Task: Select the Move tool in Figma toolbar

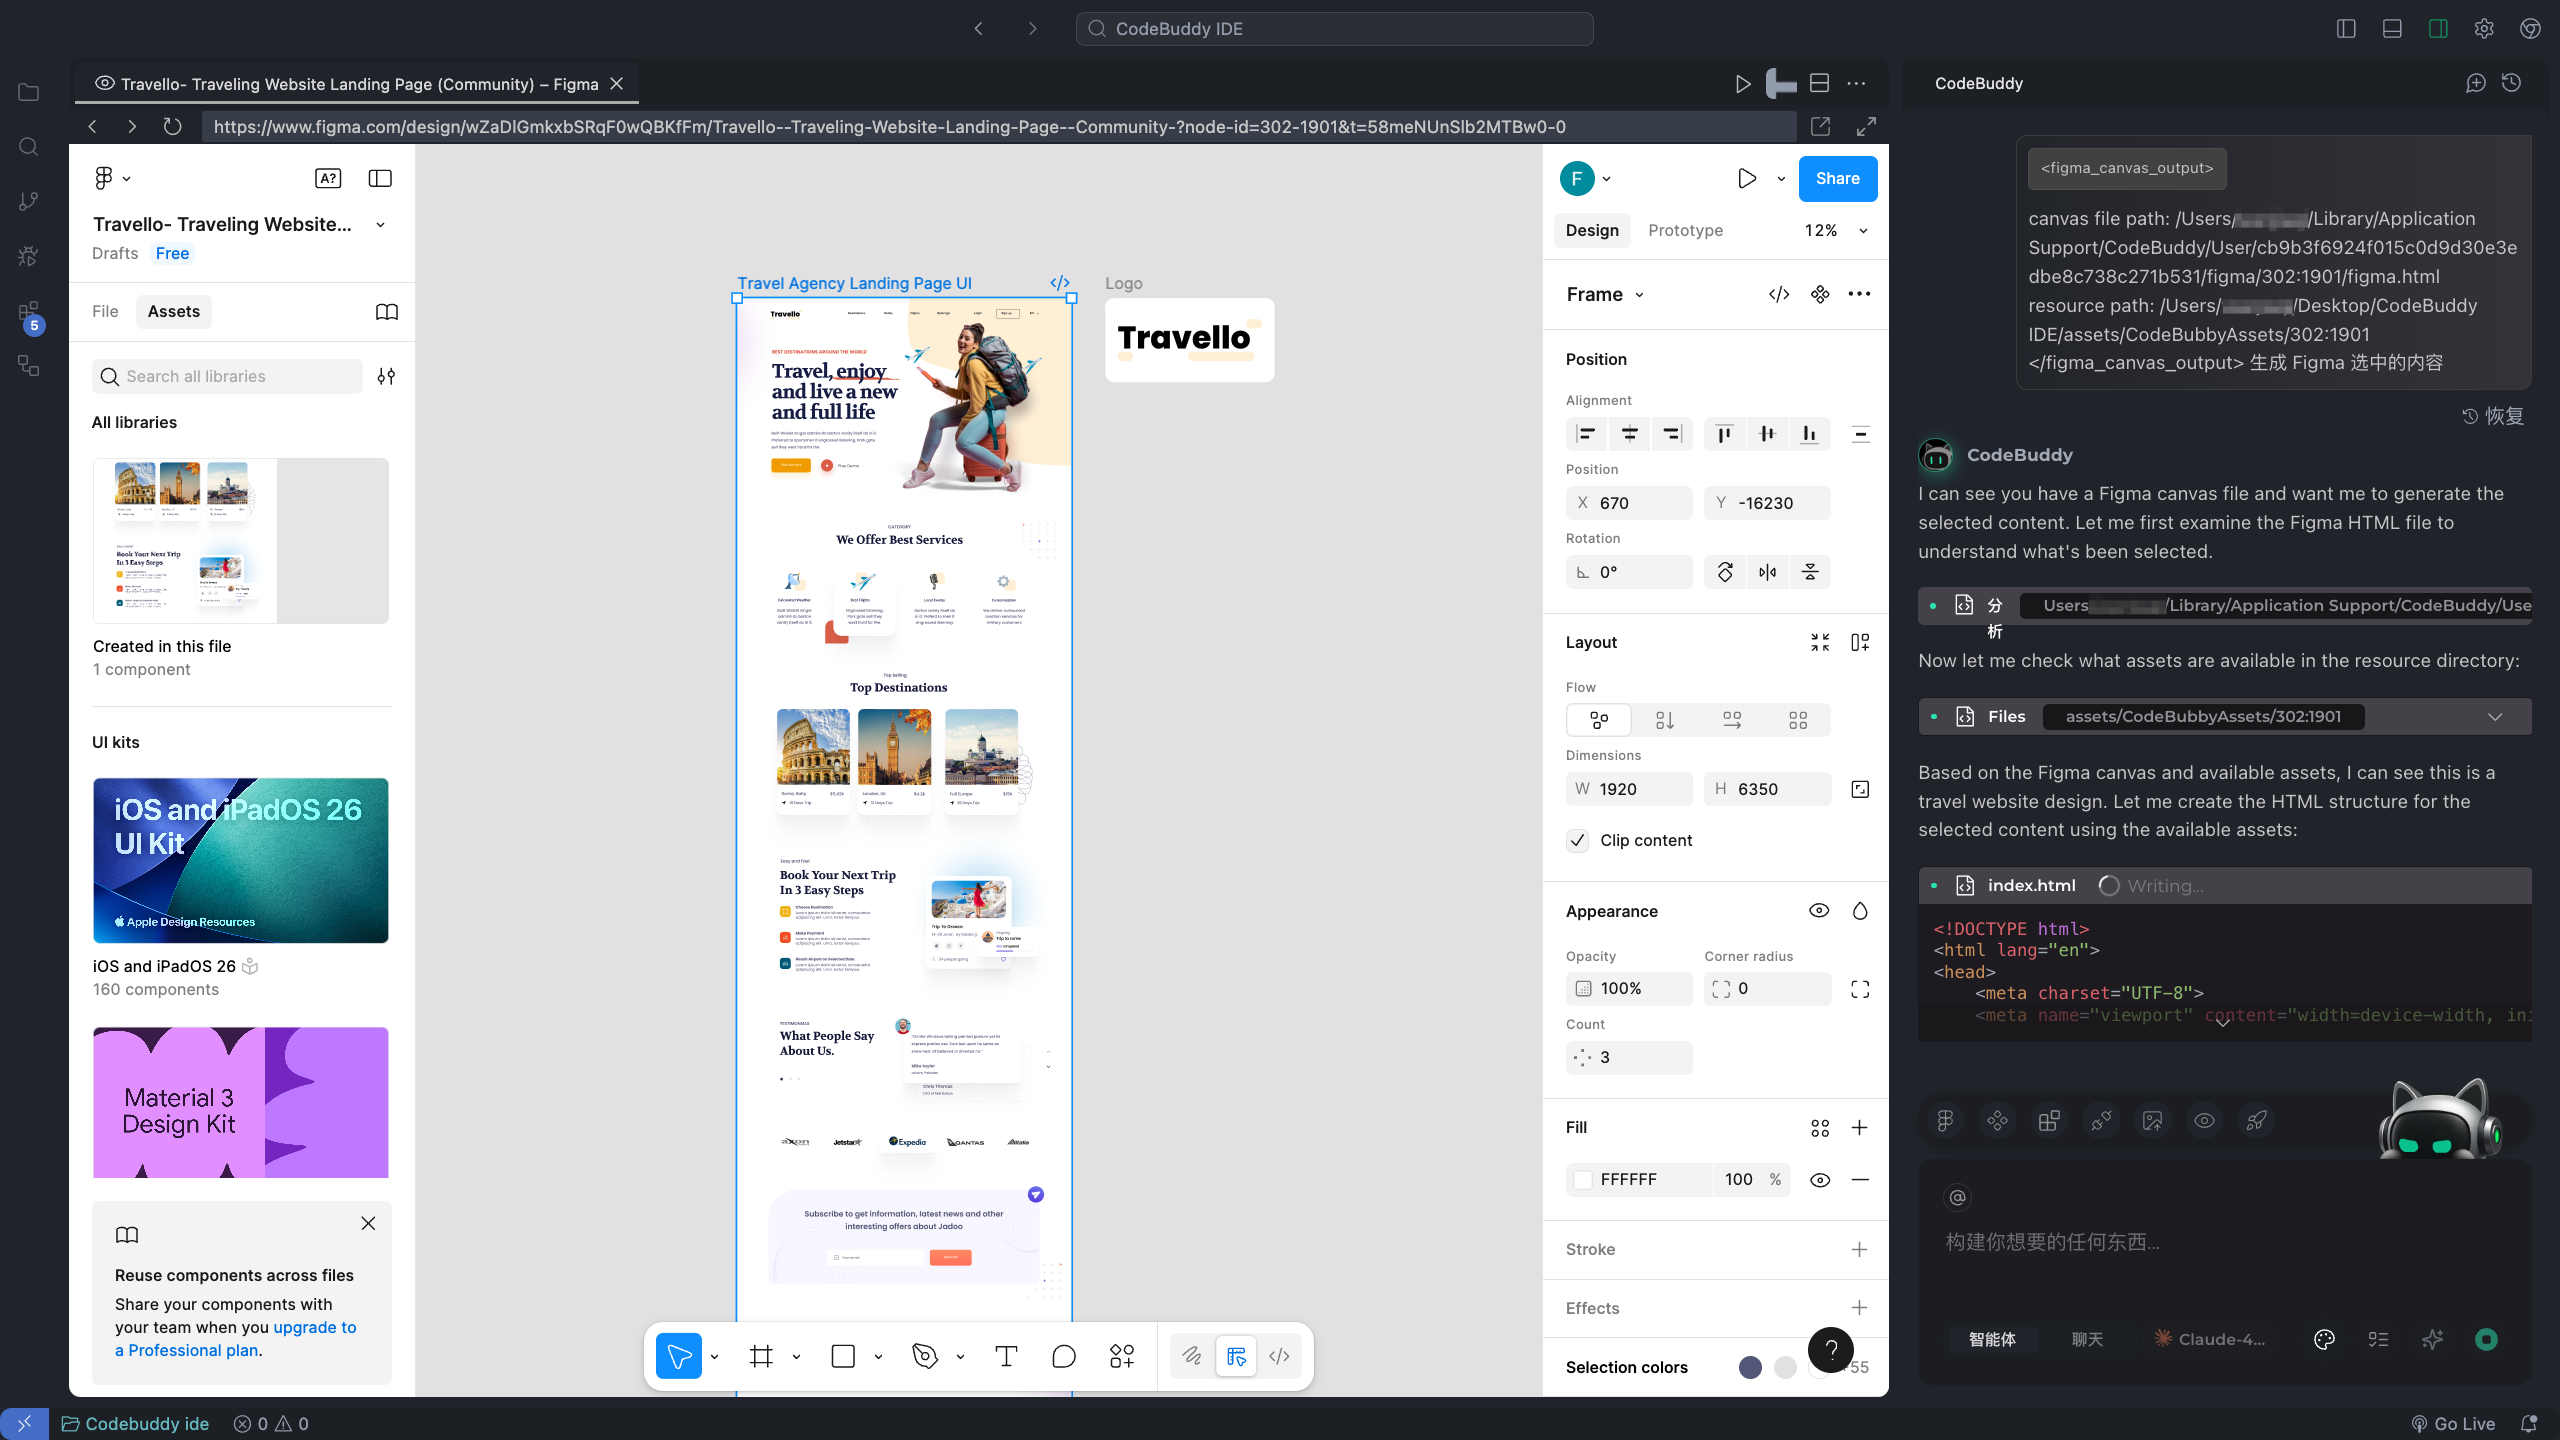Action: tap(679, 1356)
